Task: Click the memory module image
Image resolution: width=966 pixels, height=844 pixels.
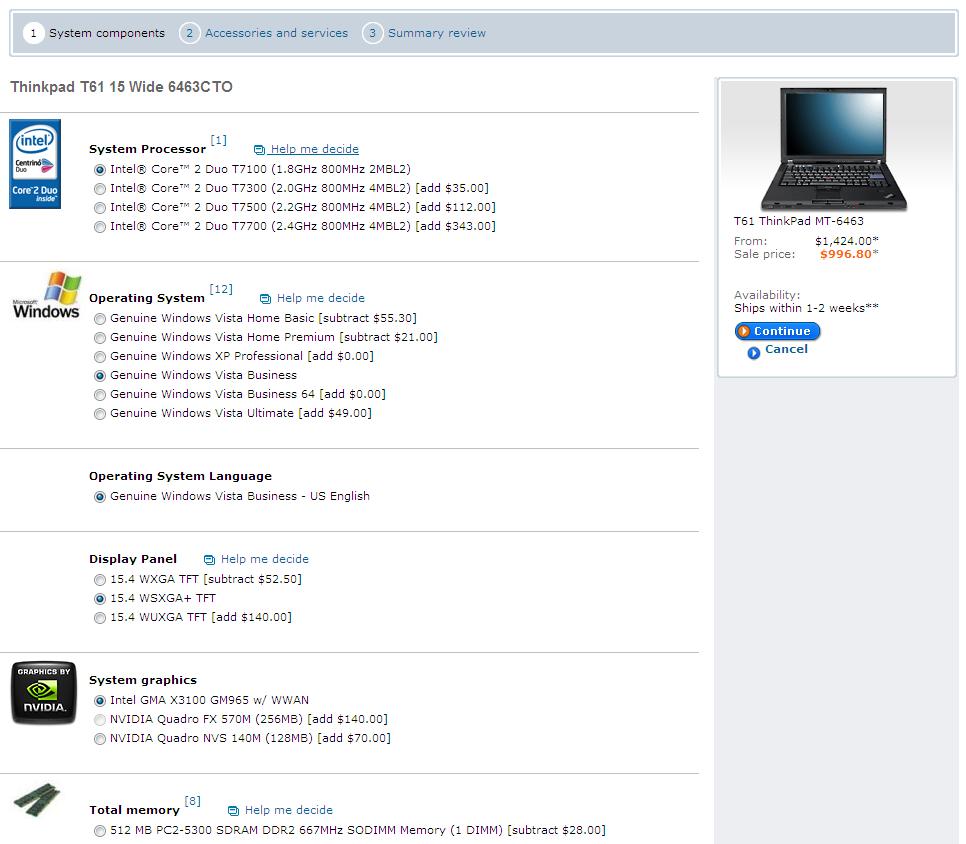Action: (x=37, y=800)
